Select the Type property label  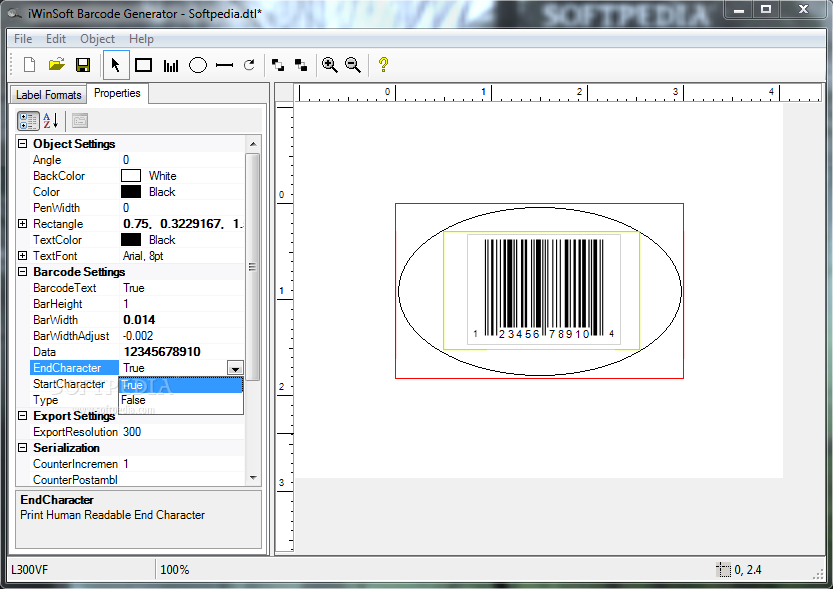click(x=46, y=400)
